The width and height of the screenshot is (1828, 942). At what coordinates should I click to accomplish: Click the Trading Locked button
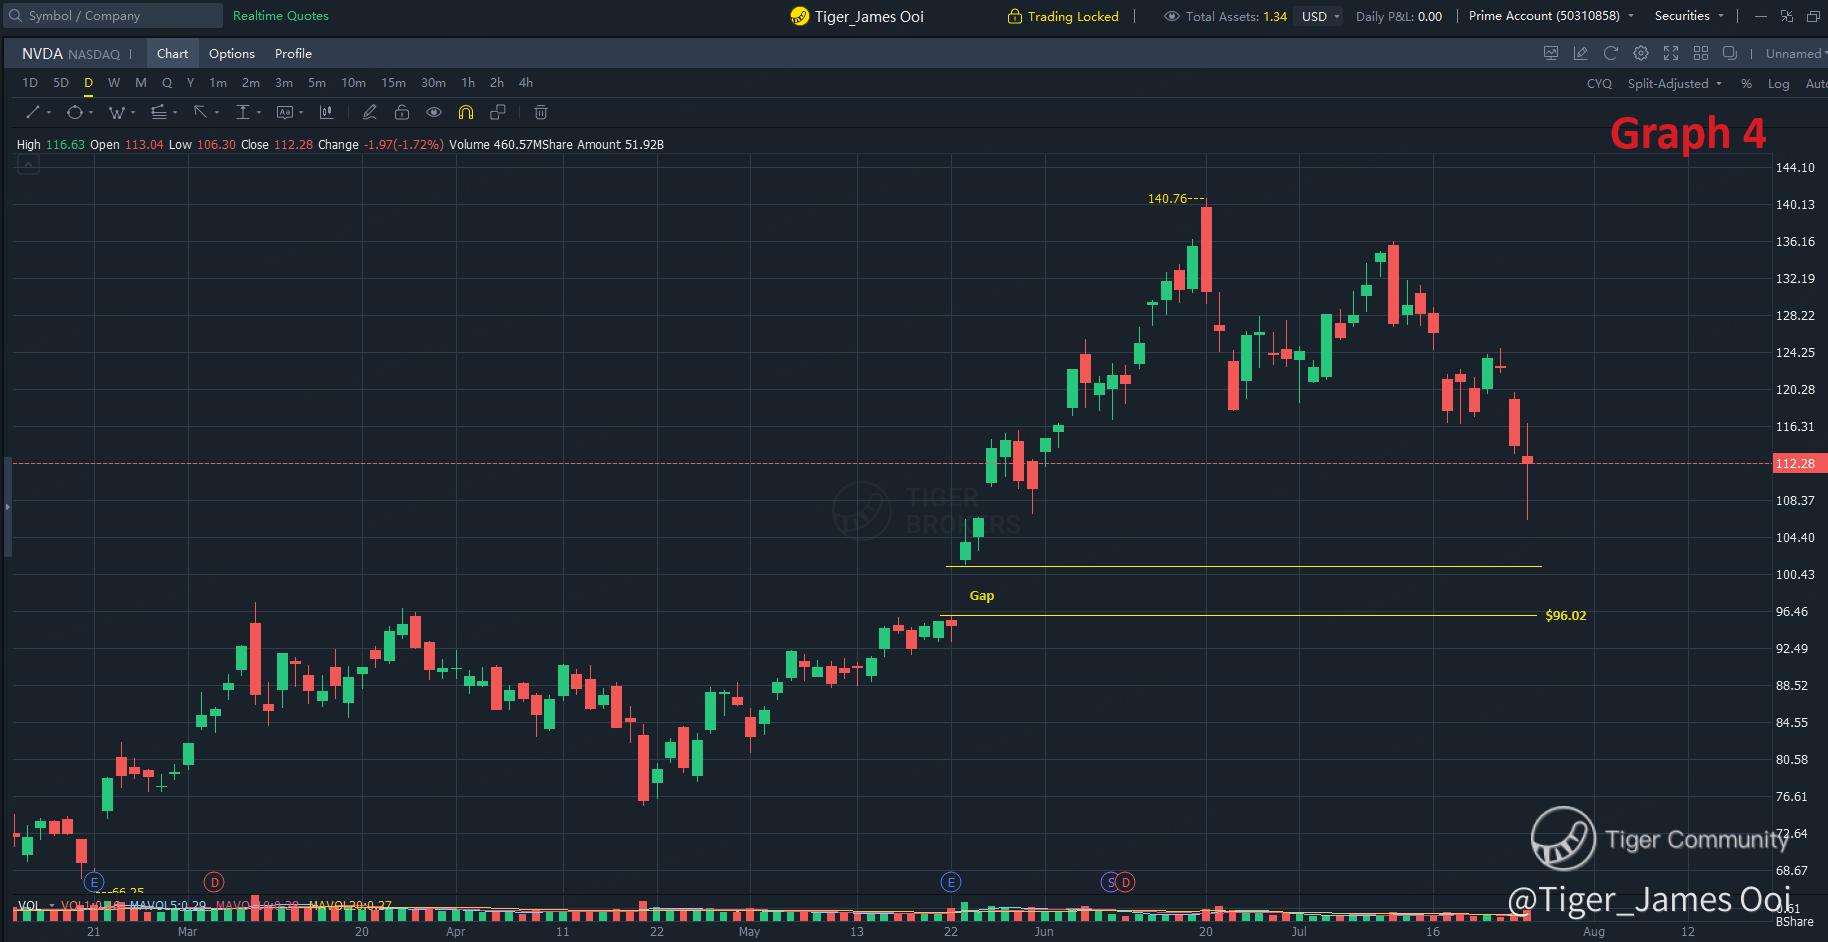pos(1063,16)
